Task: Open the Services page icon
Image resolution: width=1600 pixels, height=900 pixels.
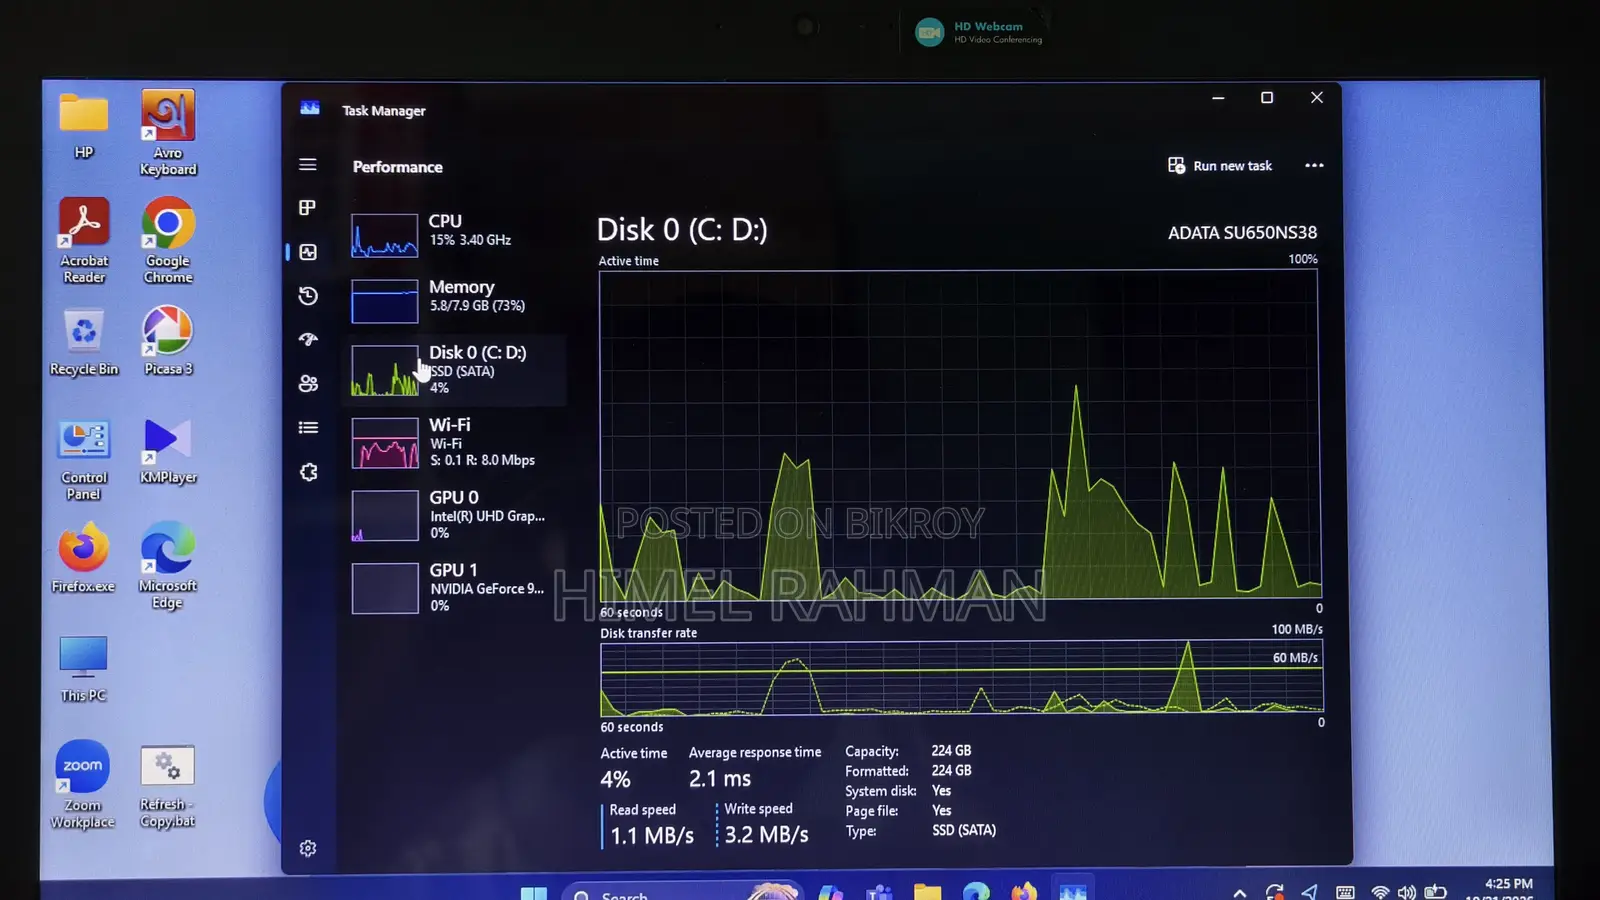Action: point(308,472)
